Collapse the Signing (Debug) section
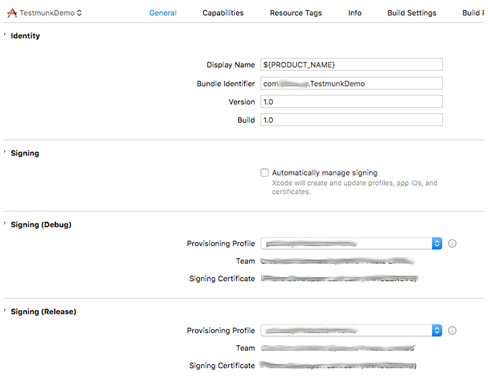488x387 pixels. tap(5, 224)
